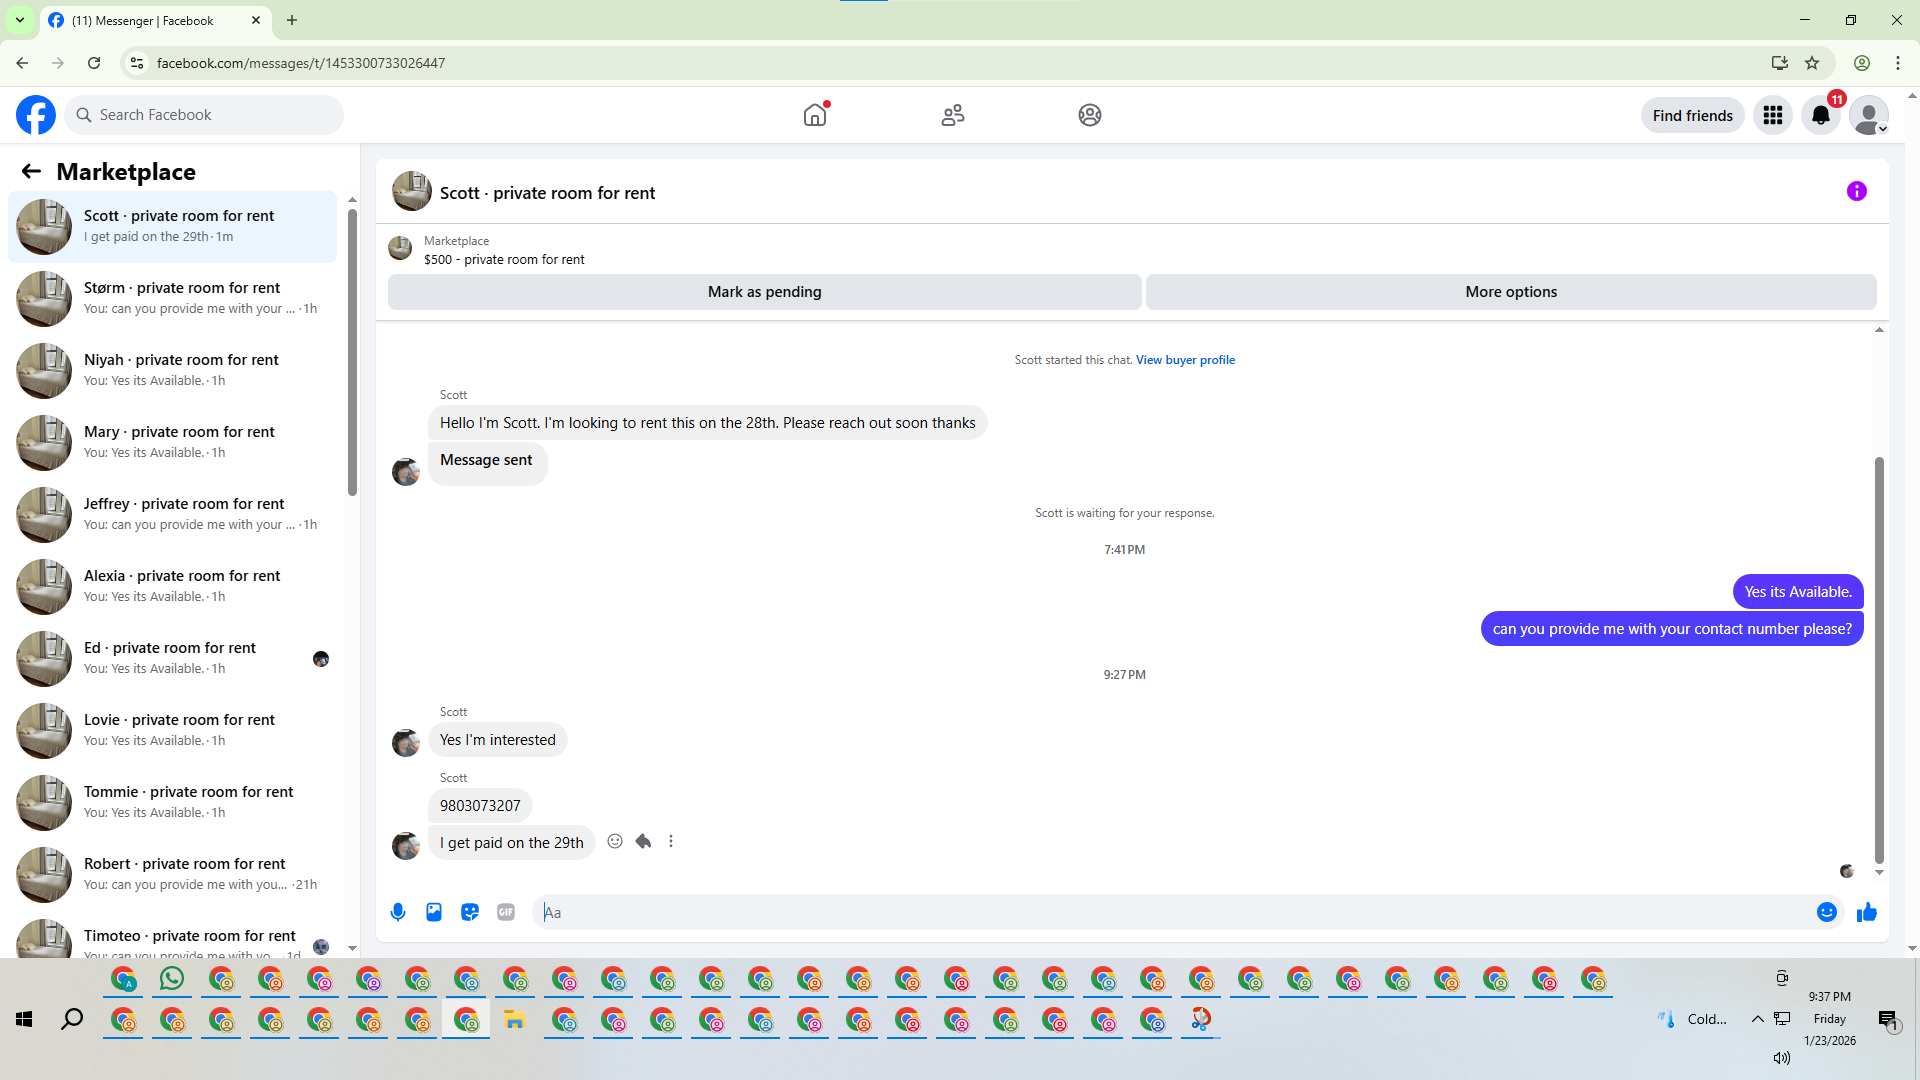Image resolution: width=1920 pixels, height=1080 pixels.
Task: Send a thumbs up like
Action: pyautogui.click(x=1866, y=912)
